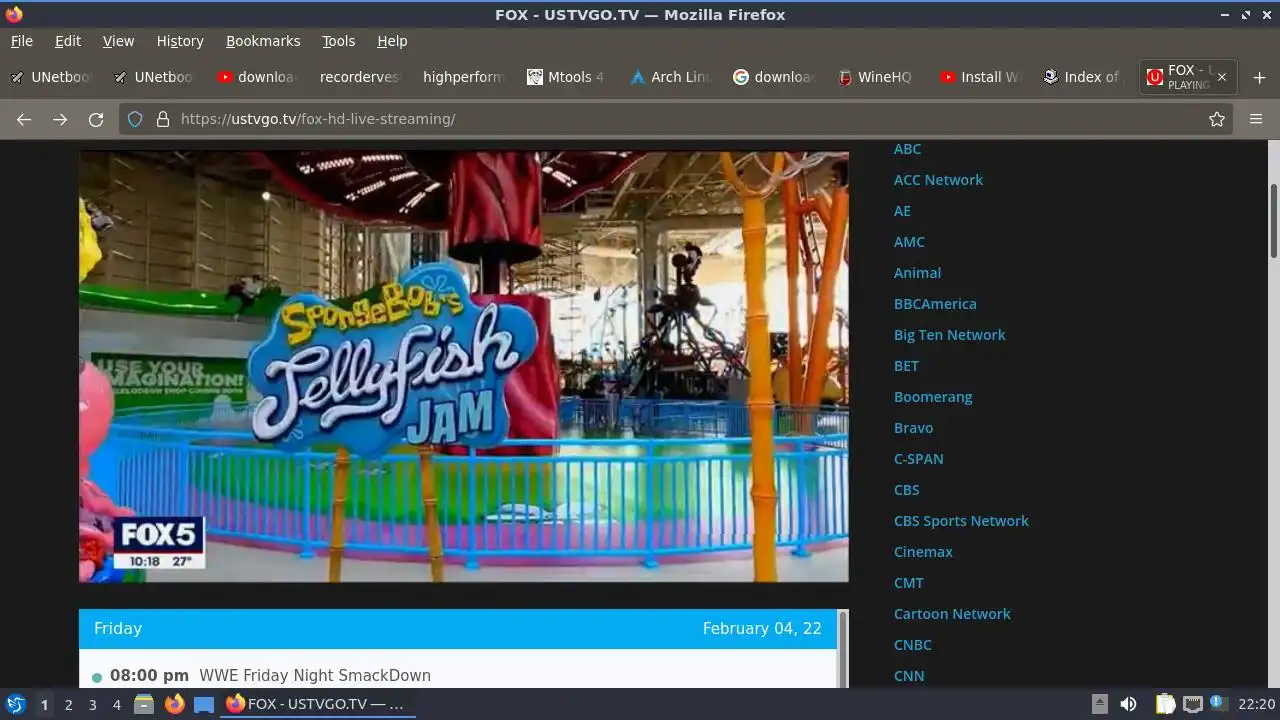The image size is (1280, 720).
Task: Open the CNN channel link
Action: tap(908, 676)
